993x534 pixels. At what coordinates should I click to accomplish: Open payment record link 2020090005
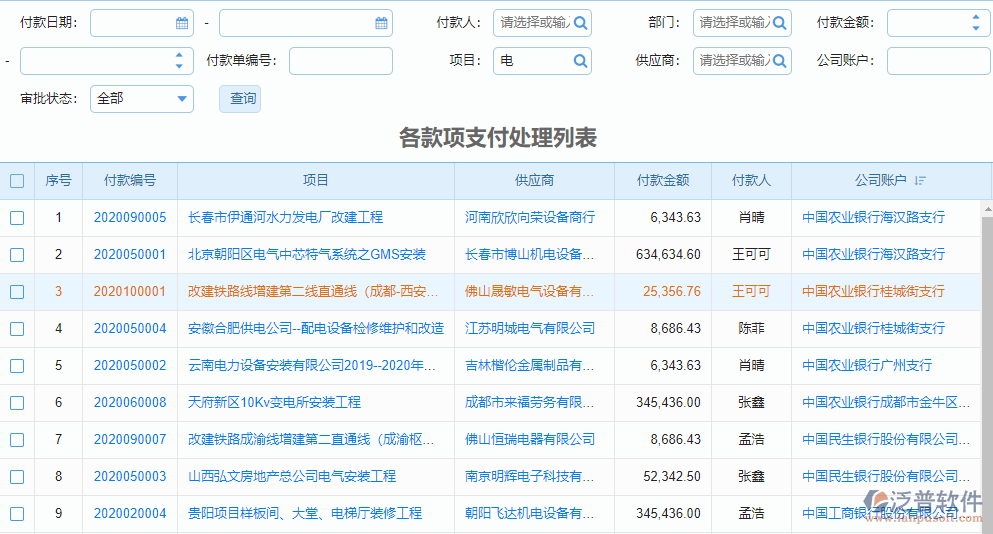click(x=130, y=218)
